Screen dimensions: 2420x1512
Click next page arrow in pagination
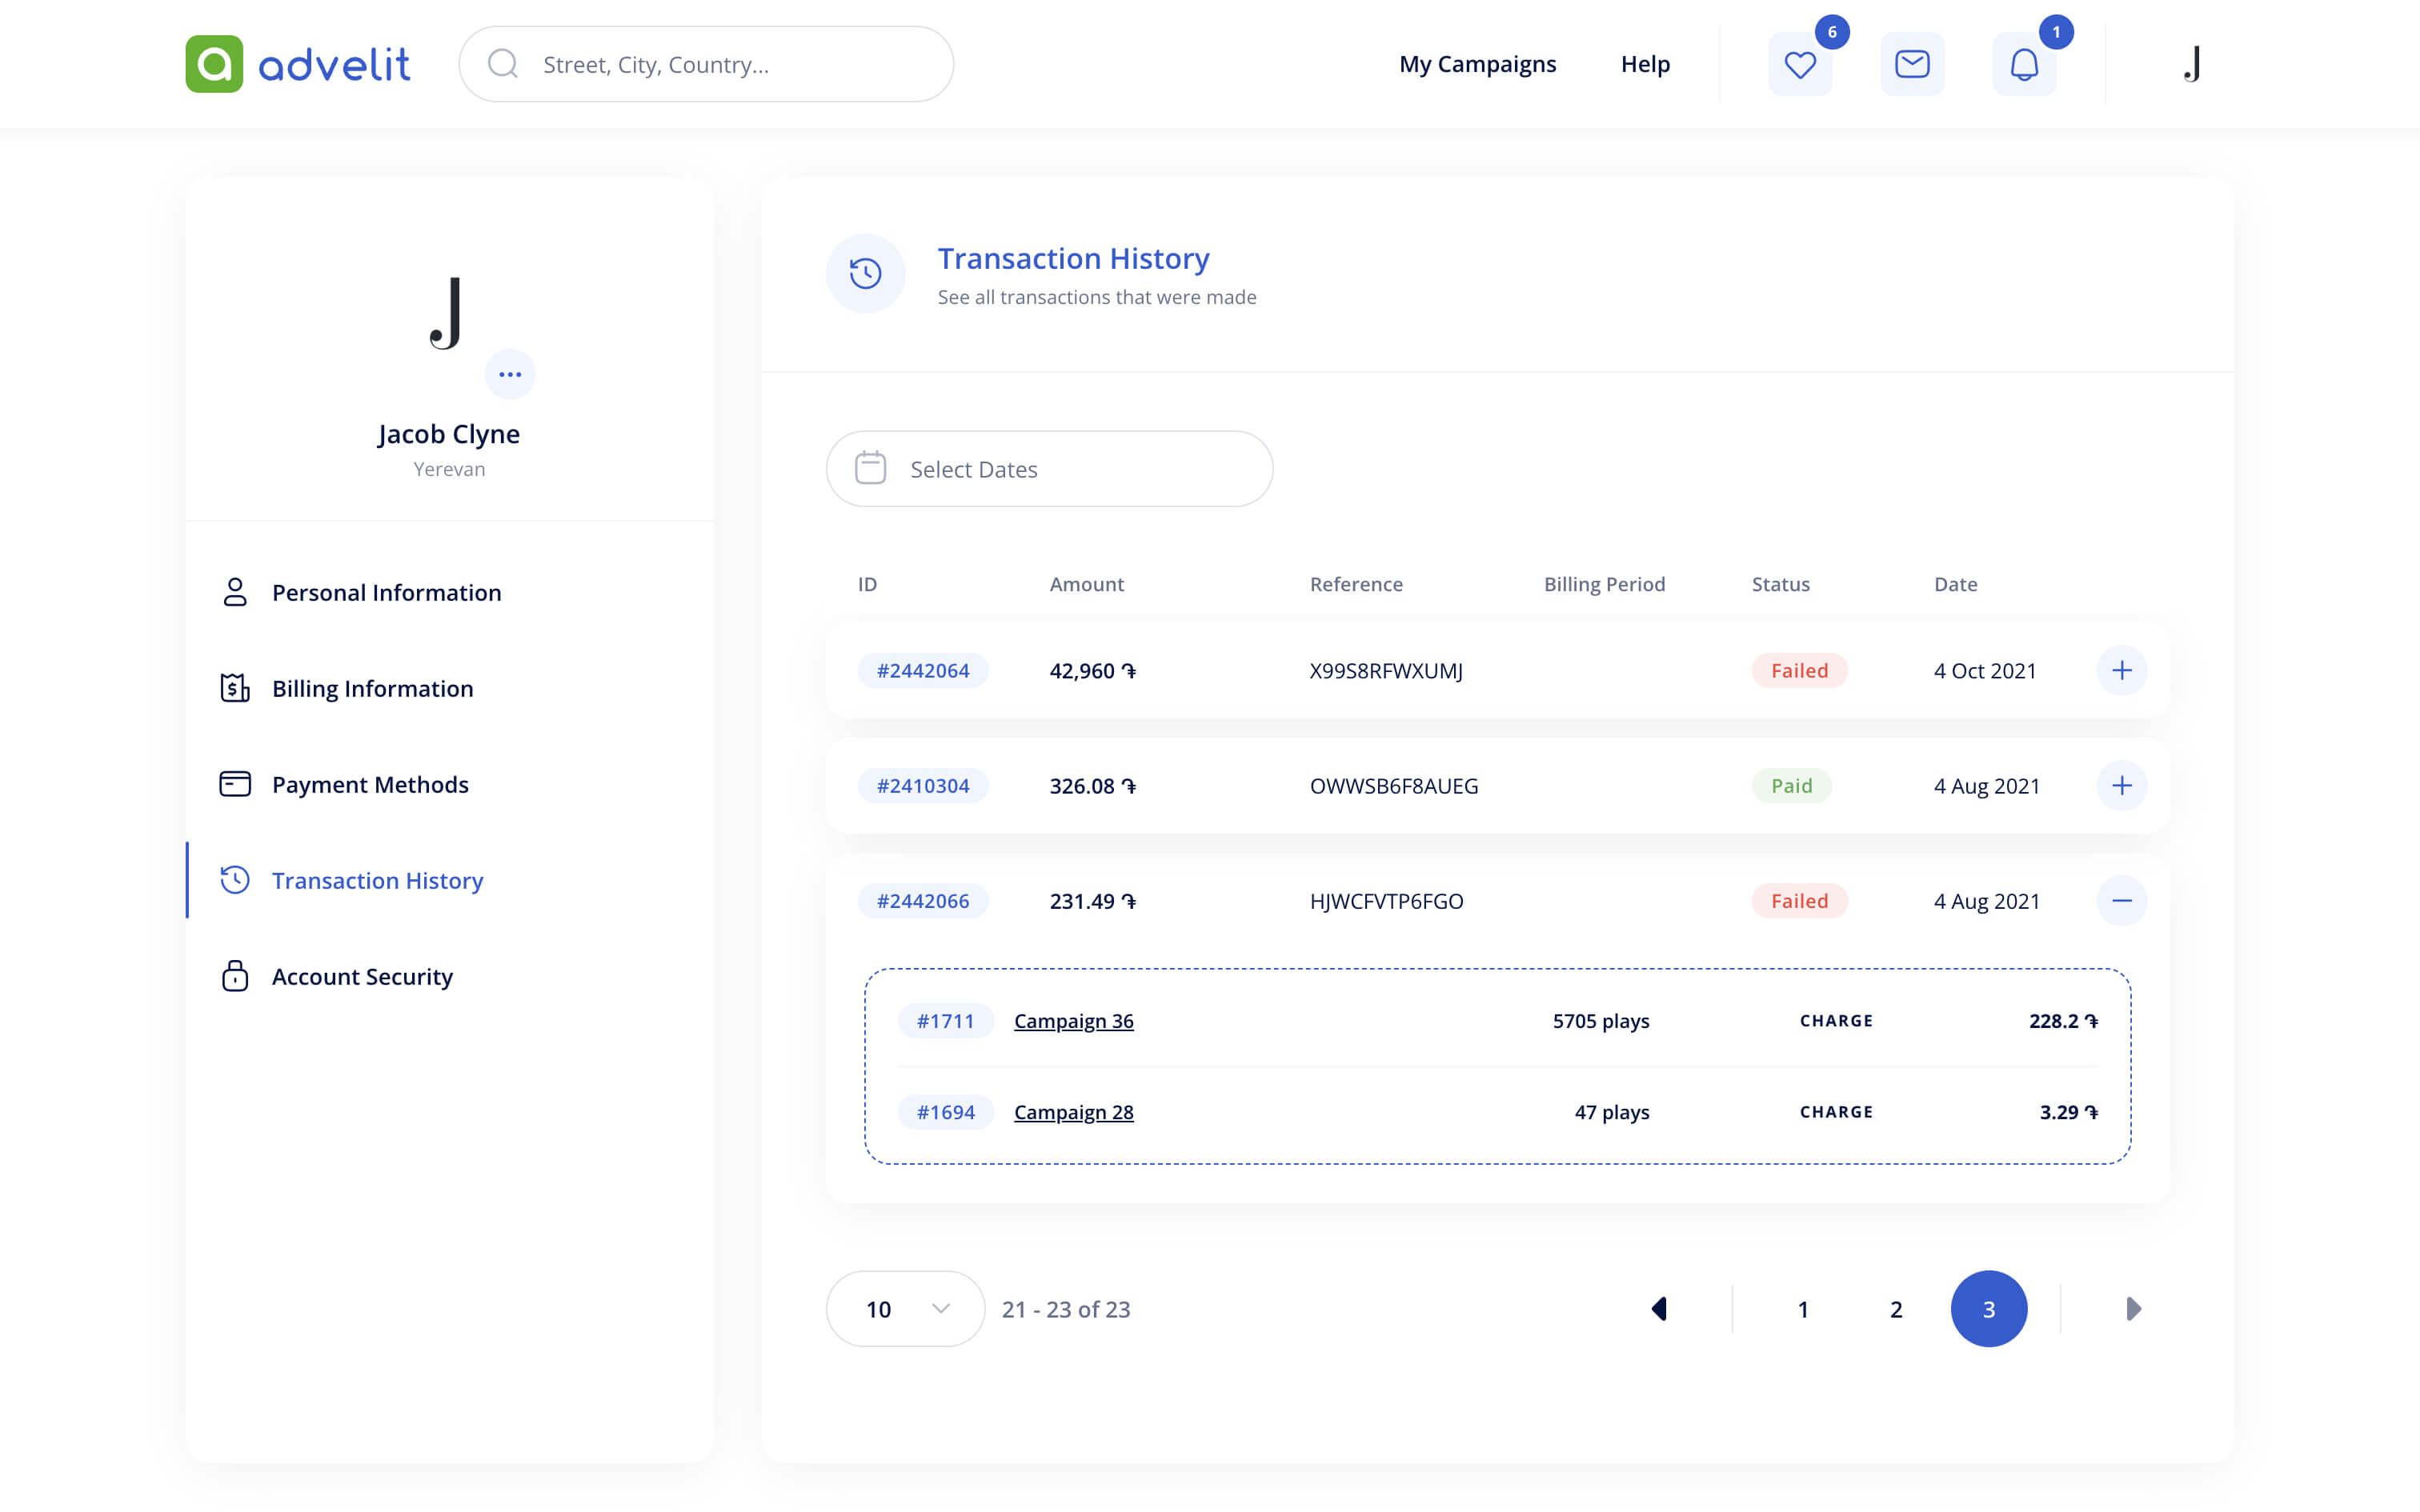click(2132, 1309)
